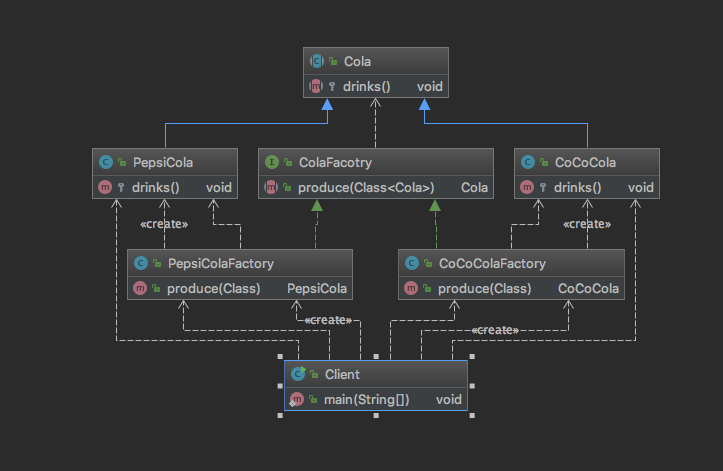This screenshot has width=723, height=471.
Task: Select the PepsiColaFactory node title
Action: coord(221,263)
